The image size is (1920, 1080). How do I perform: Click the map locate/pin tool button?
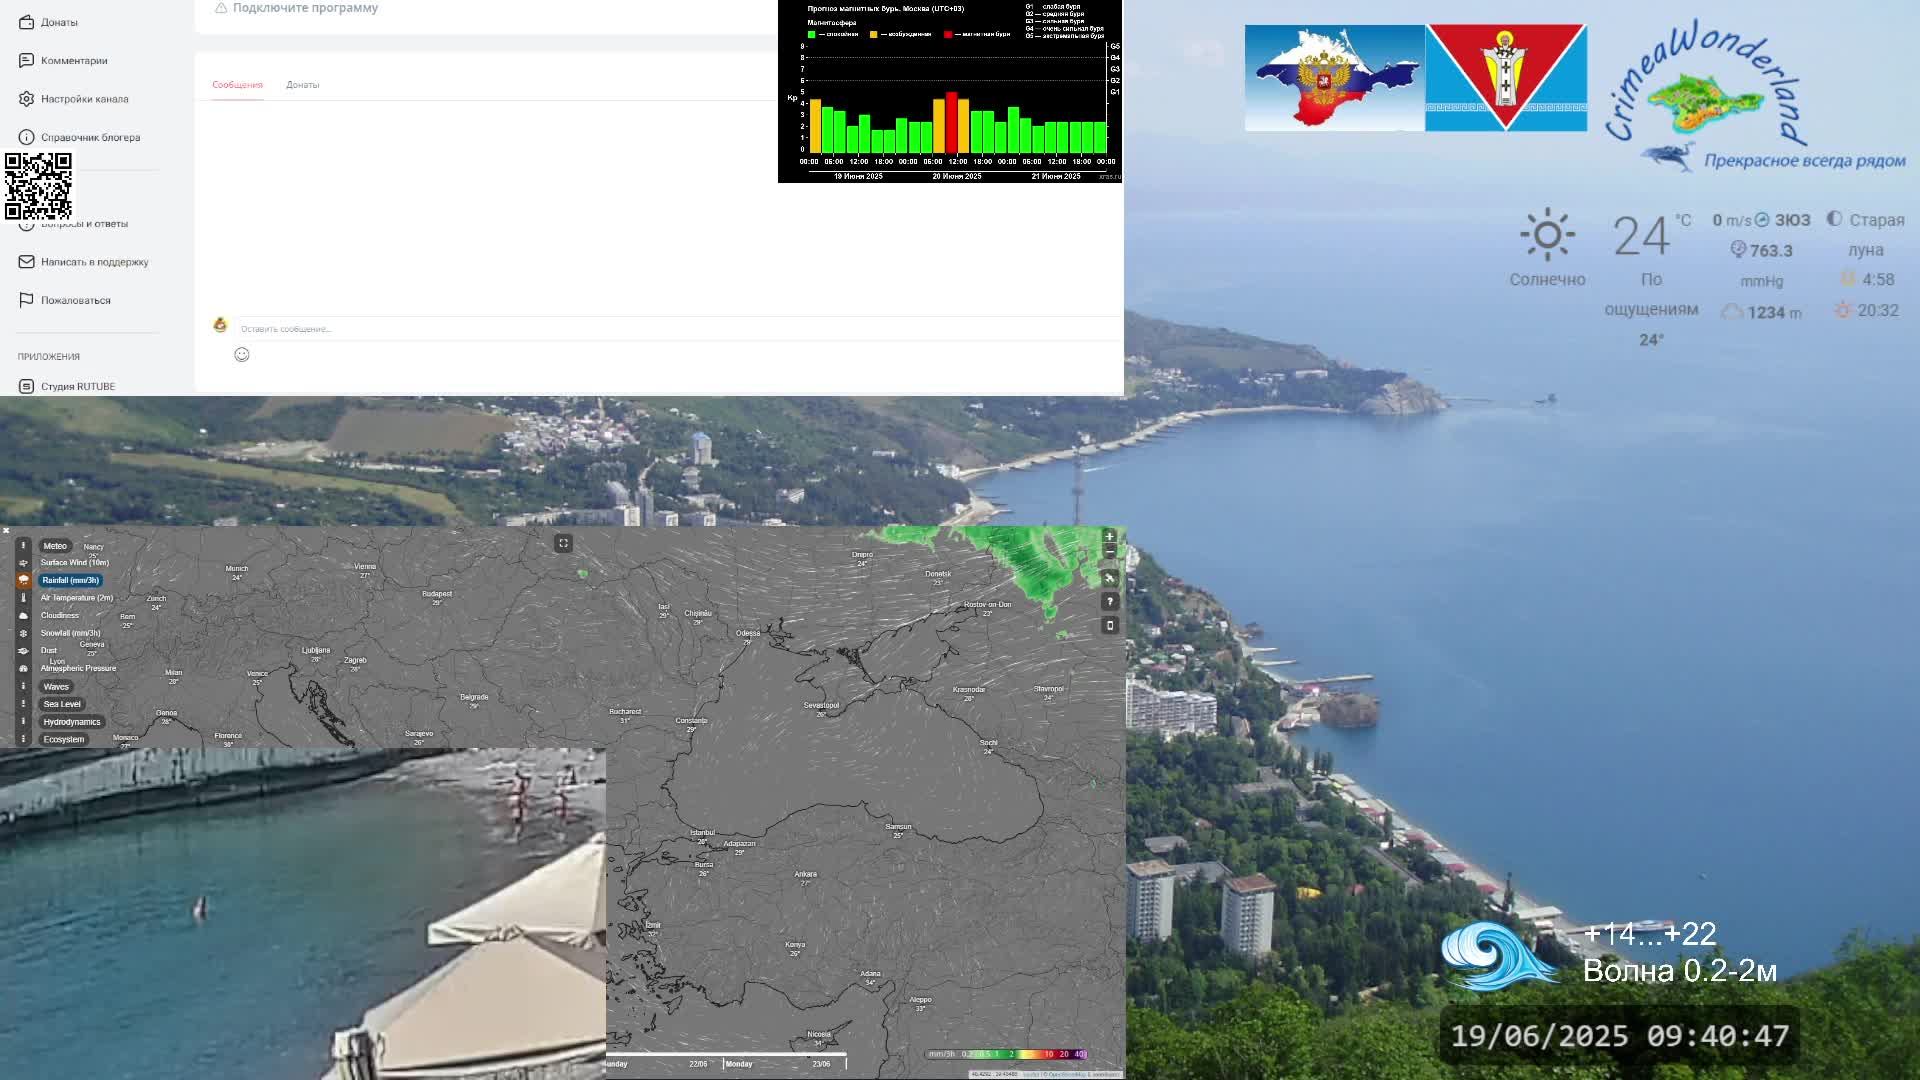[x=1109, y=578]
